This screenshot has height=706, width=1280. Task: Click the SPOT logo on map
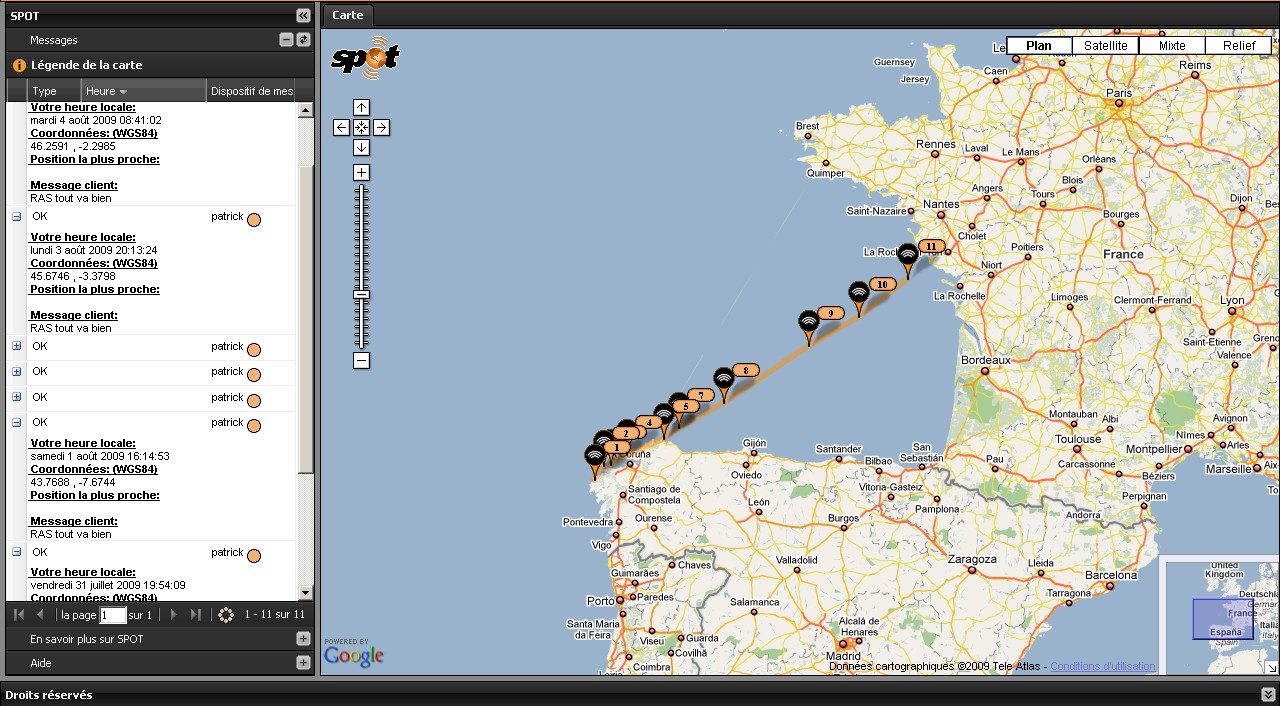(x=365, y=59)
